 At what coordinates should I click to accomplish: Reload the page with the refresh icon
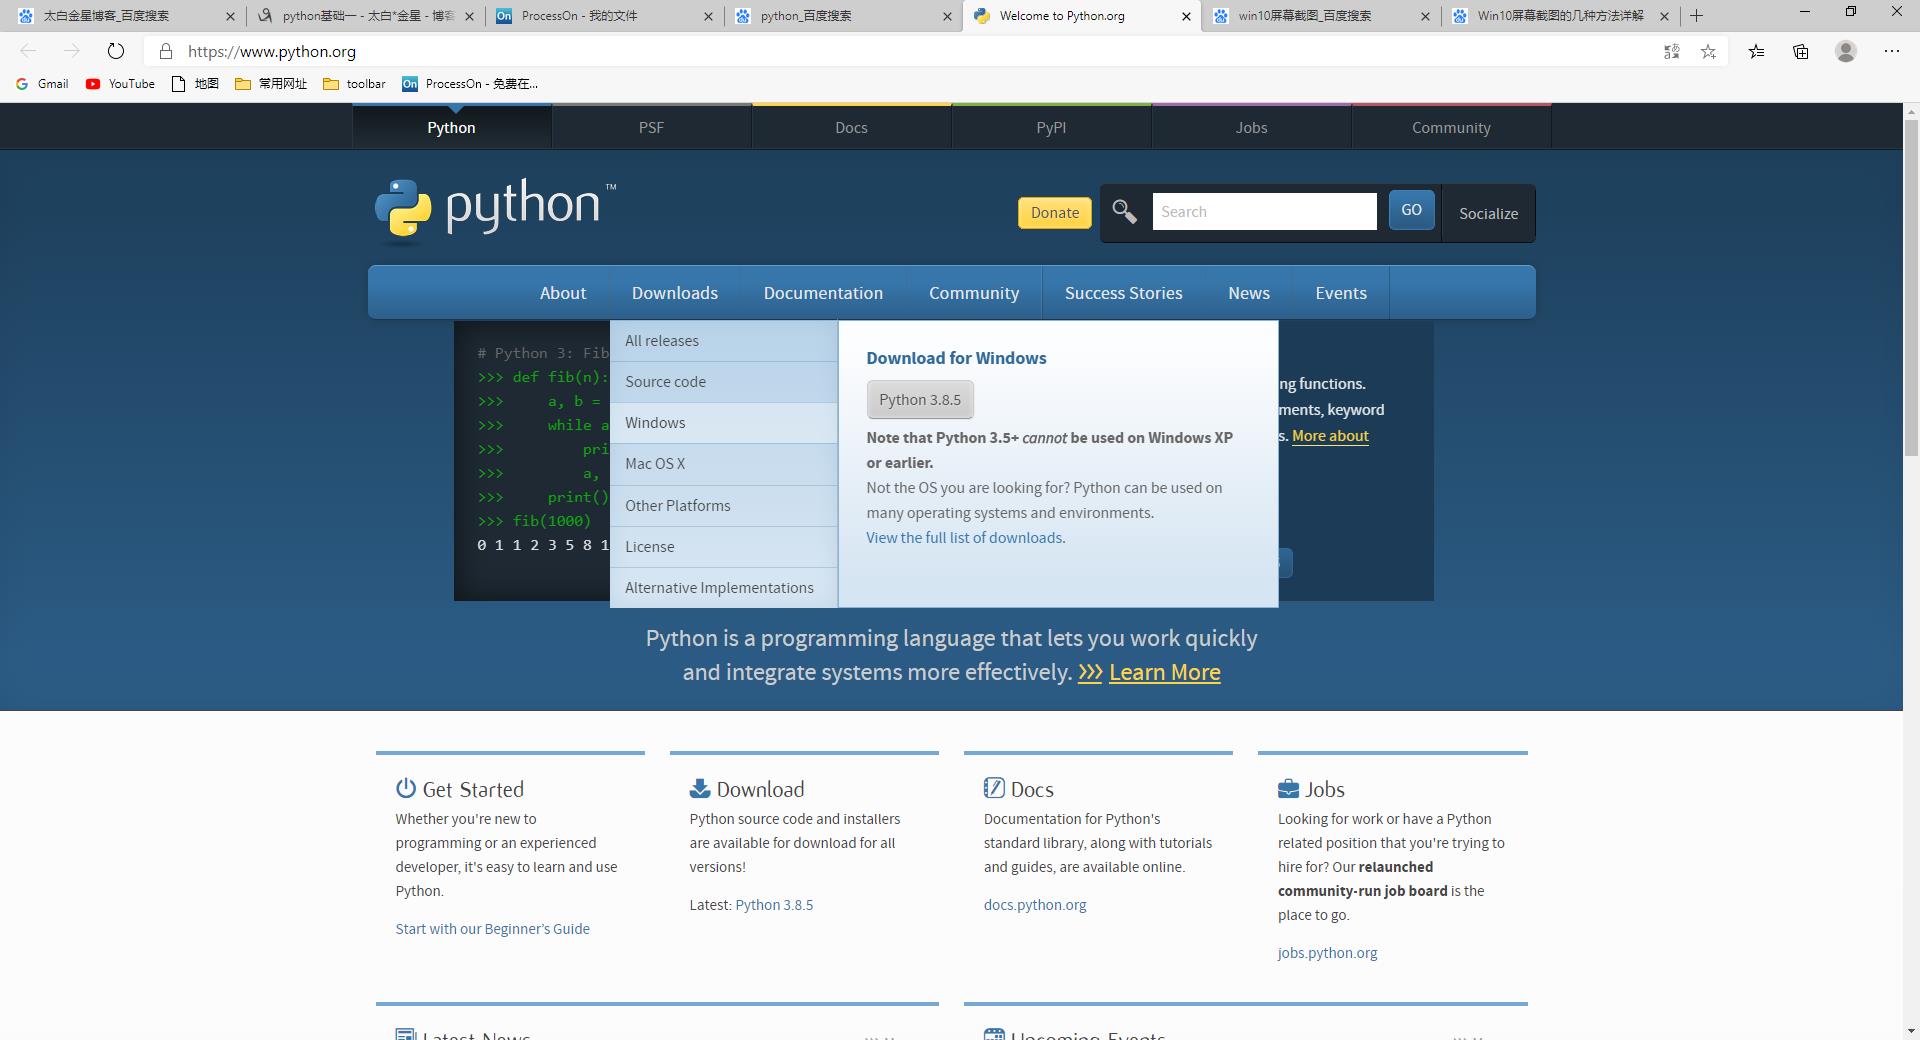116,51
